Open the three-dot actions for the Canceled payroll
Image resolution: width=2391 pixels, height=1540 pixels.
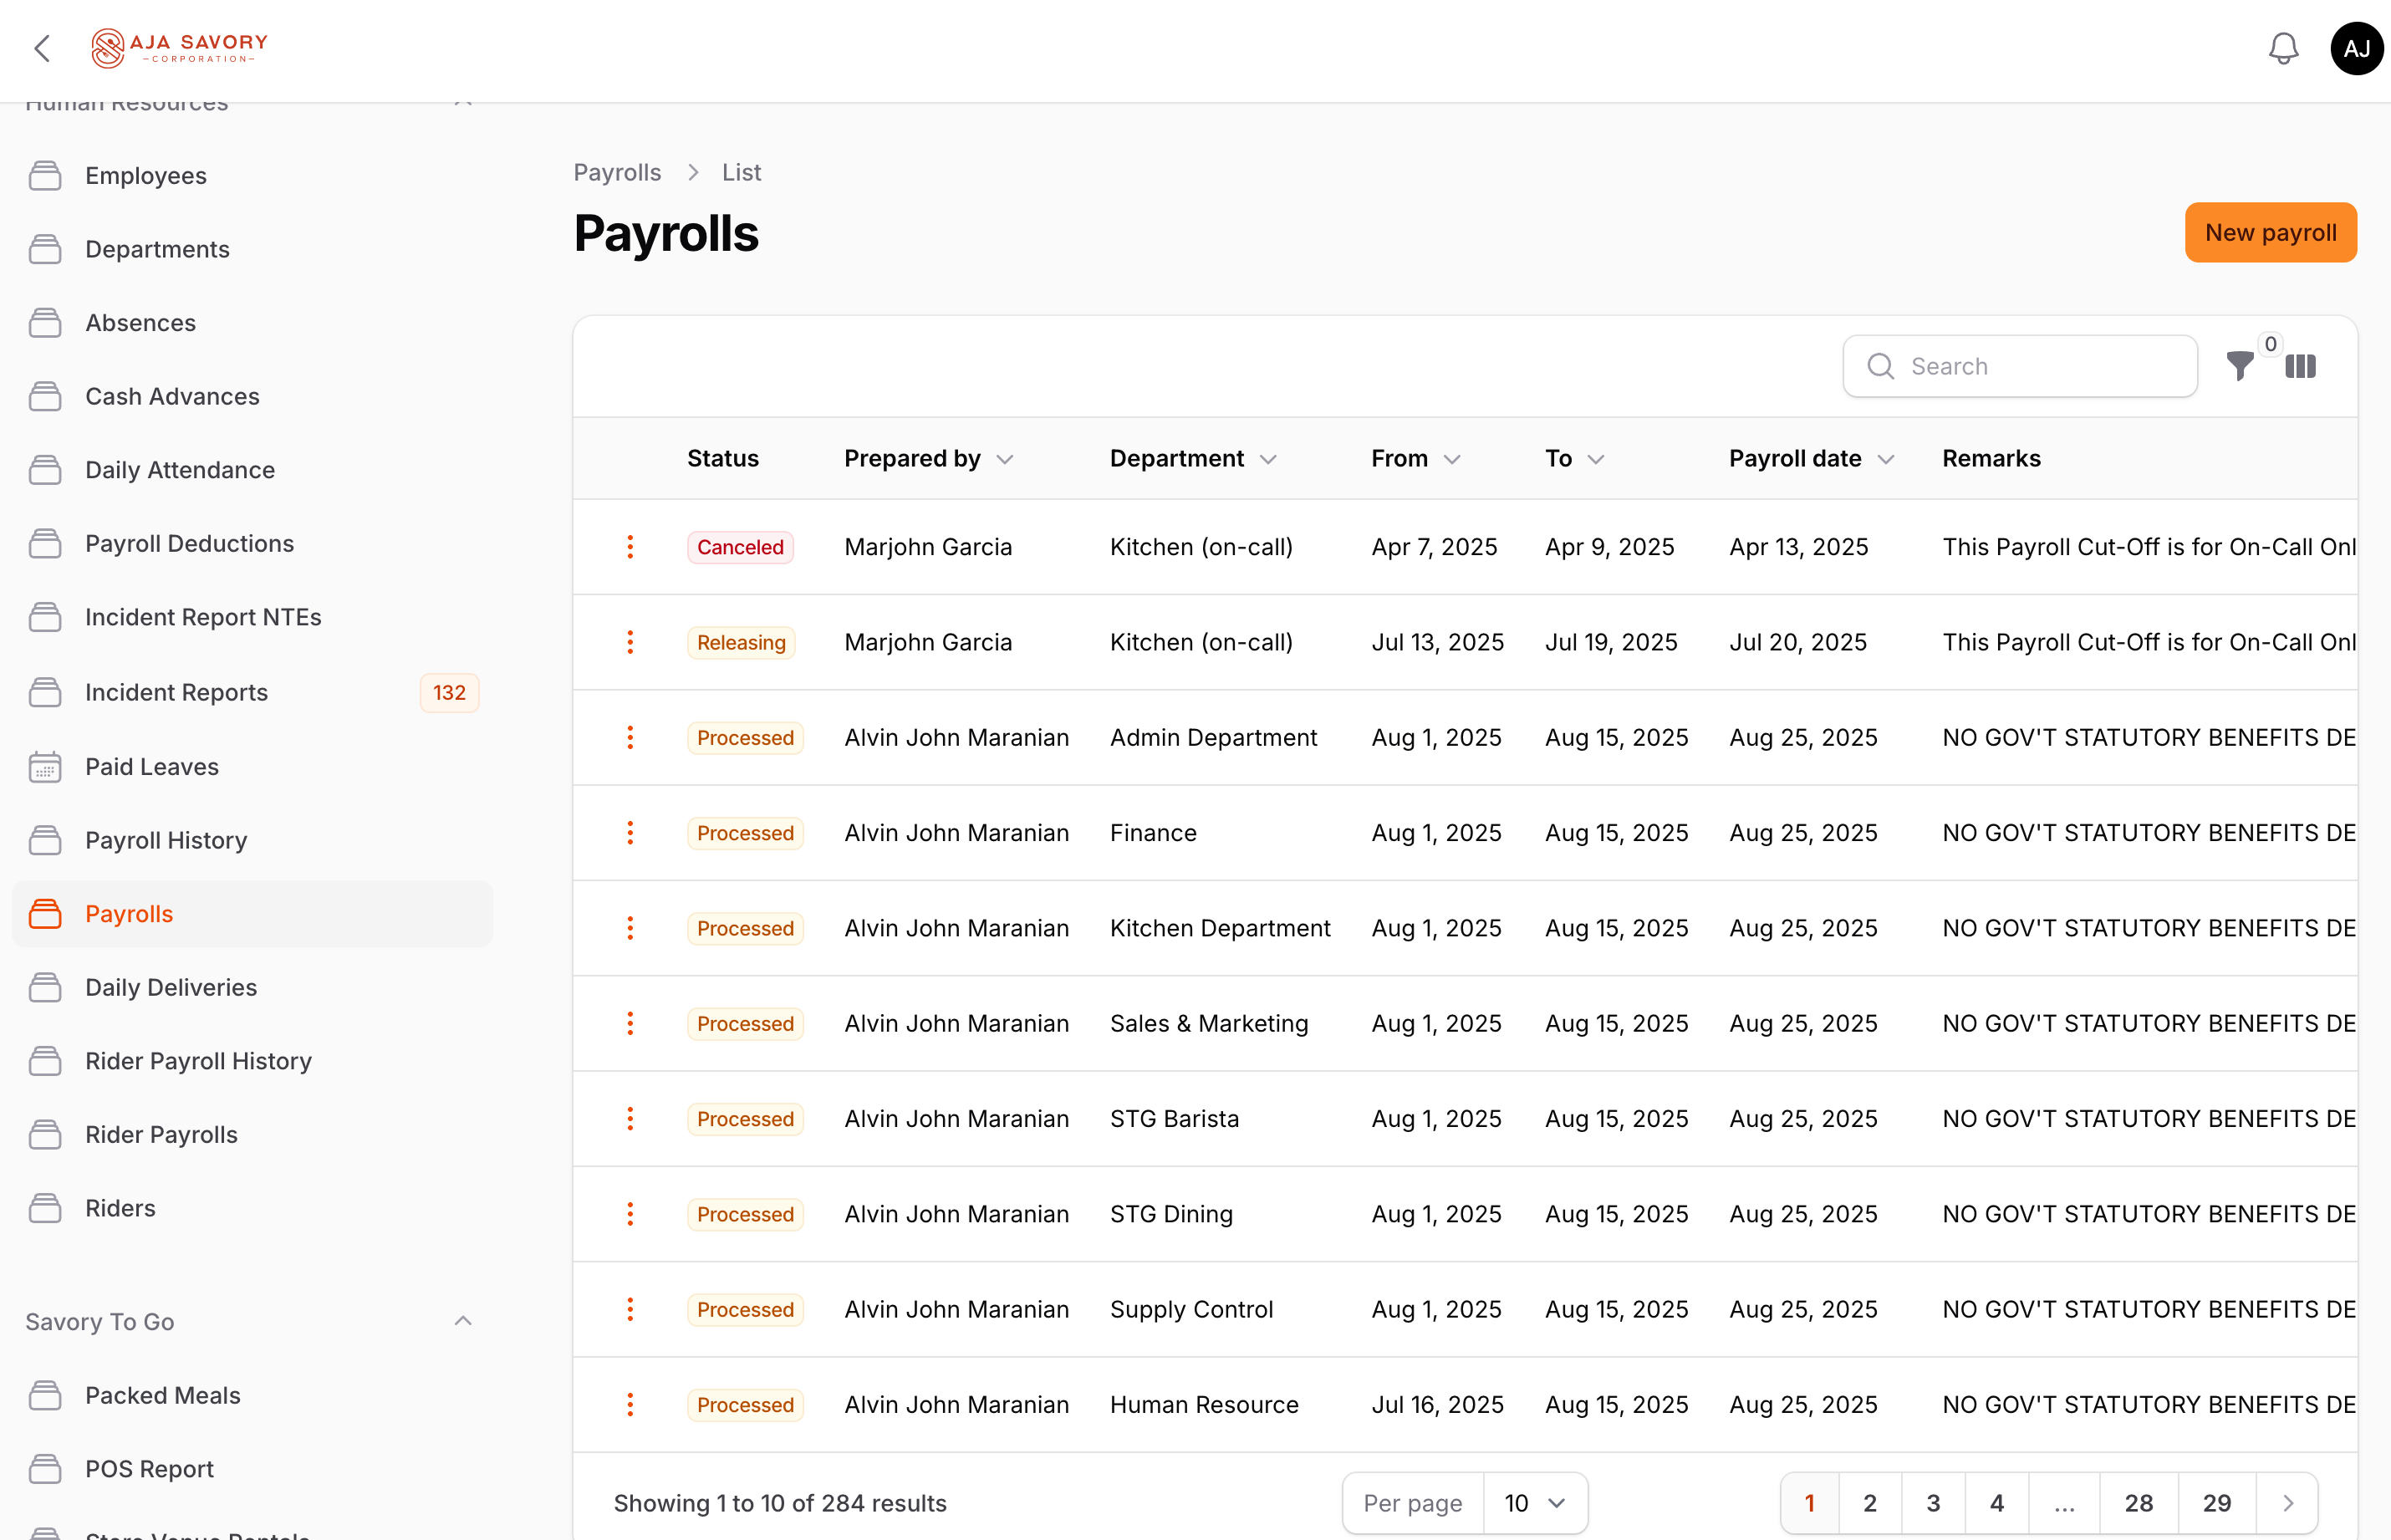tap(630, 547)
